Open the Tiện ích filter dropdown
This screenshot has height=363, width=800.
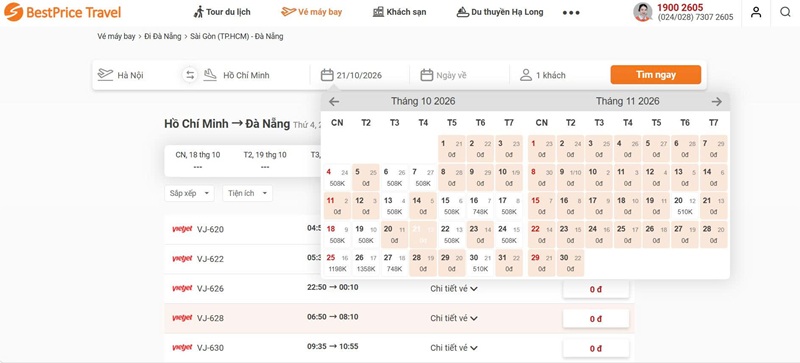(247, 193)
